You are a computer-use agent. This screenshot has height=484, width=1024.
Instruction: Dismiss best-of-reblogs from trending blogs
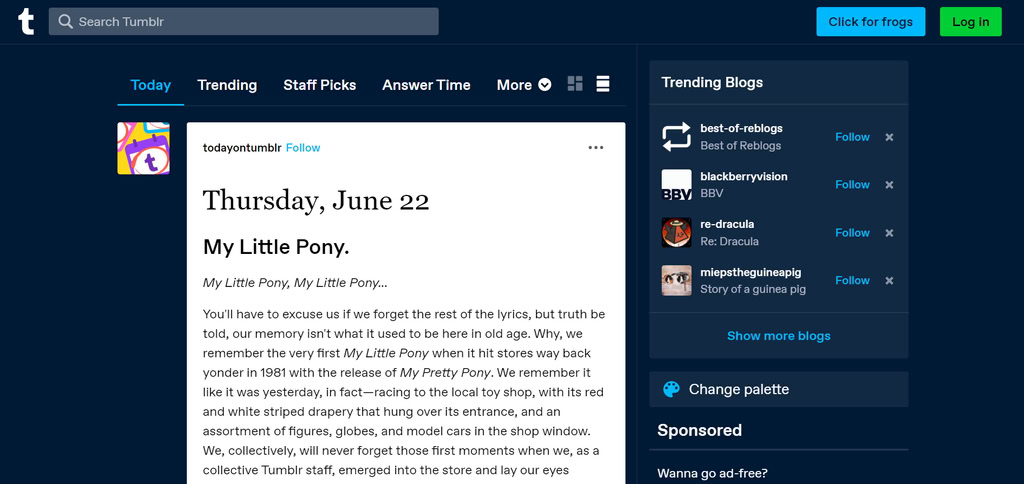(889, 137)
